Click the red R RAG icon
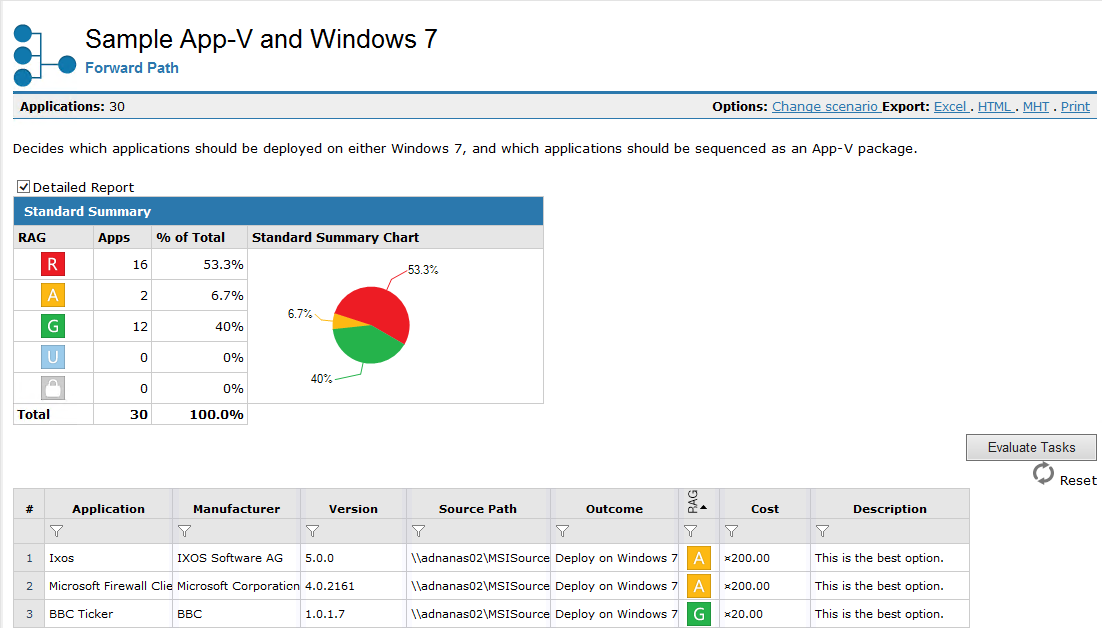1102x630 pixels. point(53,265)
